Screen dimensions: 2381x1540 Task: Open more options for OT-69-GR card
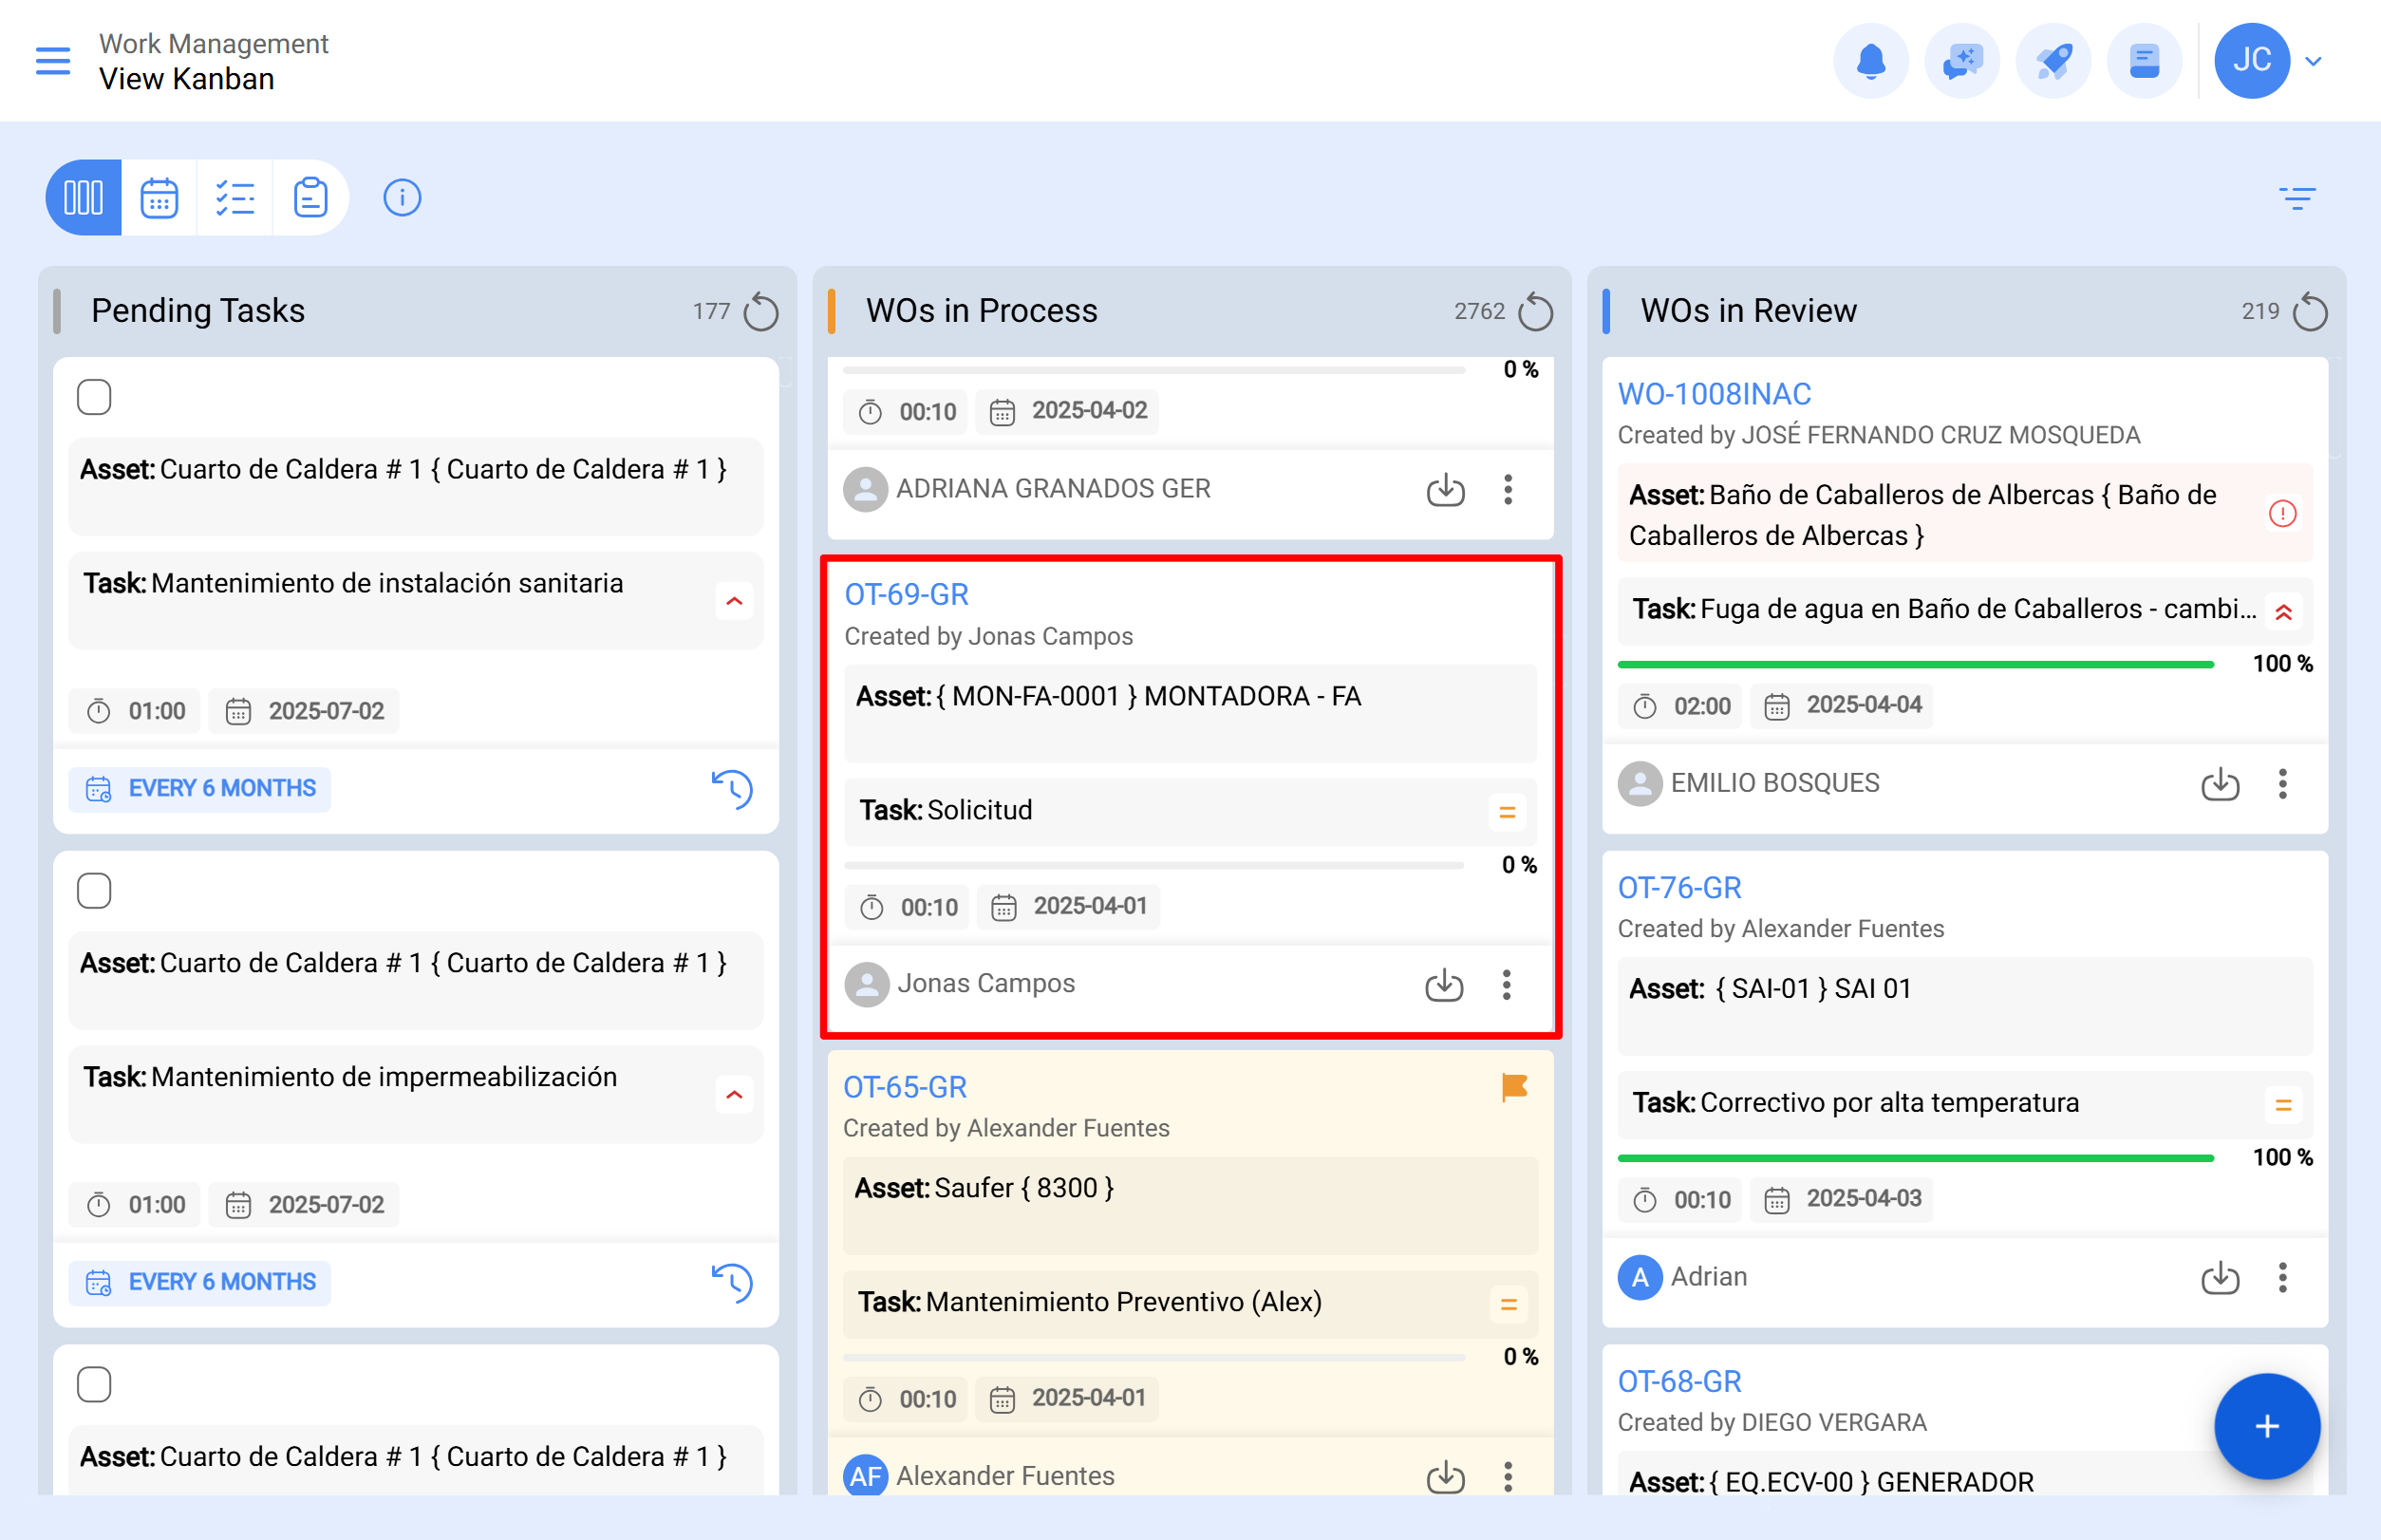pos(1506,985)
